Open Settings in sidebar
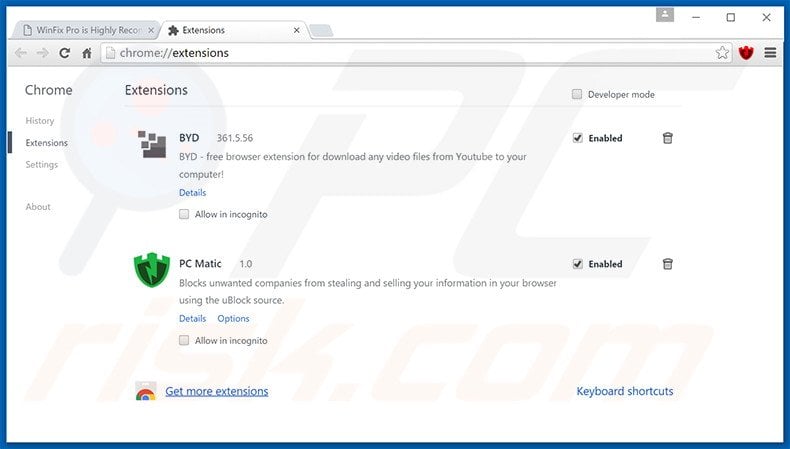790x449 pixels. tap(42, 164)
